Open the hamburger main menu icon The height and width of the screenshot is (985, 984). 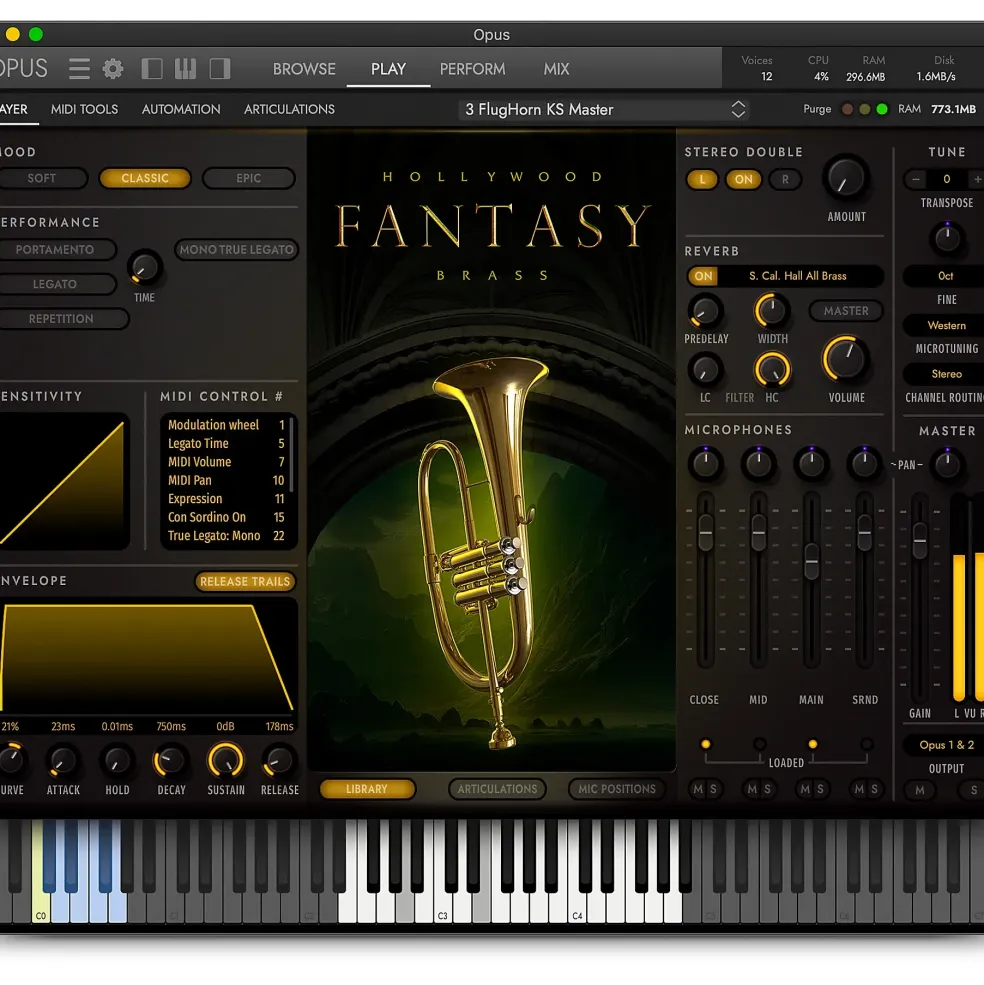(79, 68)
